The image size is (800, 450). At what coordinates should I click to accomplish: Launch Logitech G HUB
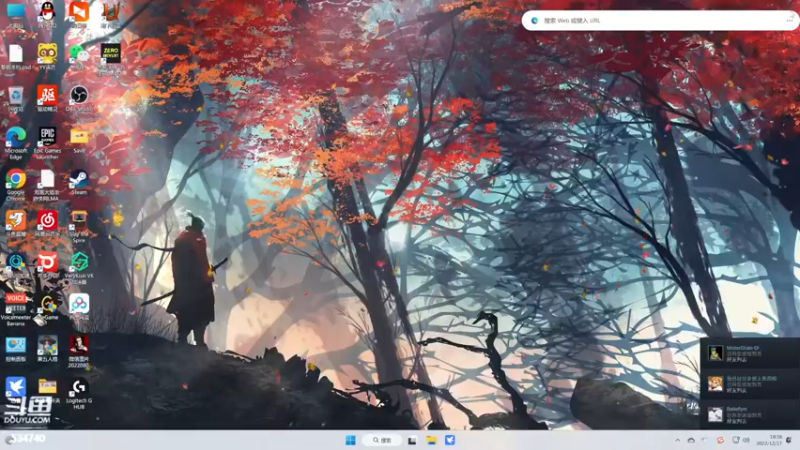pos(79,394)
